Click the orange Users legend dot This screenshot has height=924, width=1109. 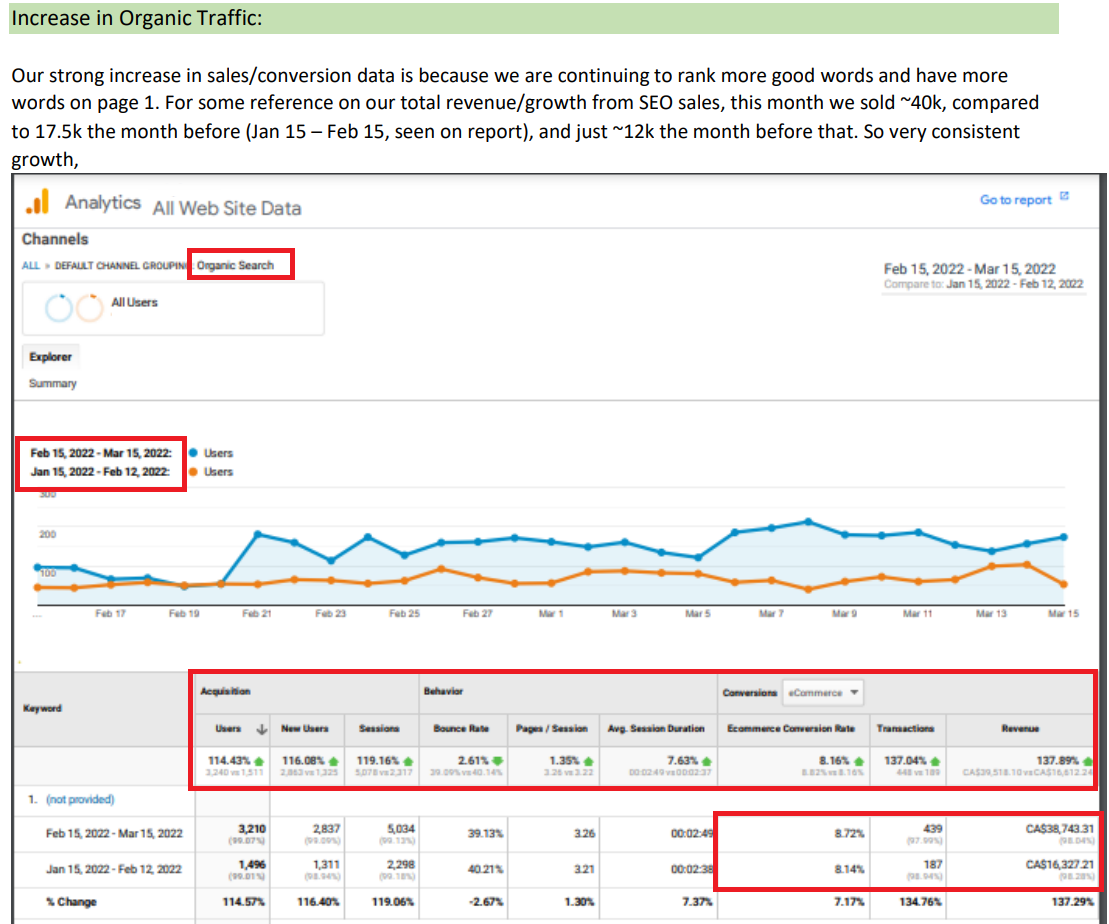pyautogui.click(x=193, y=472)
